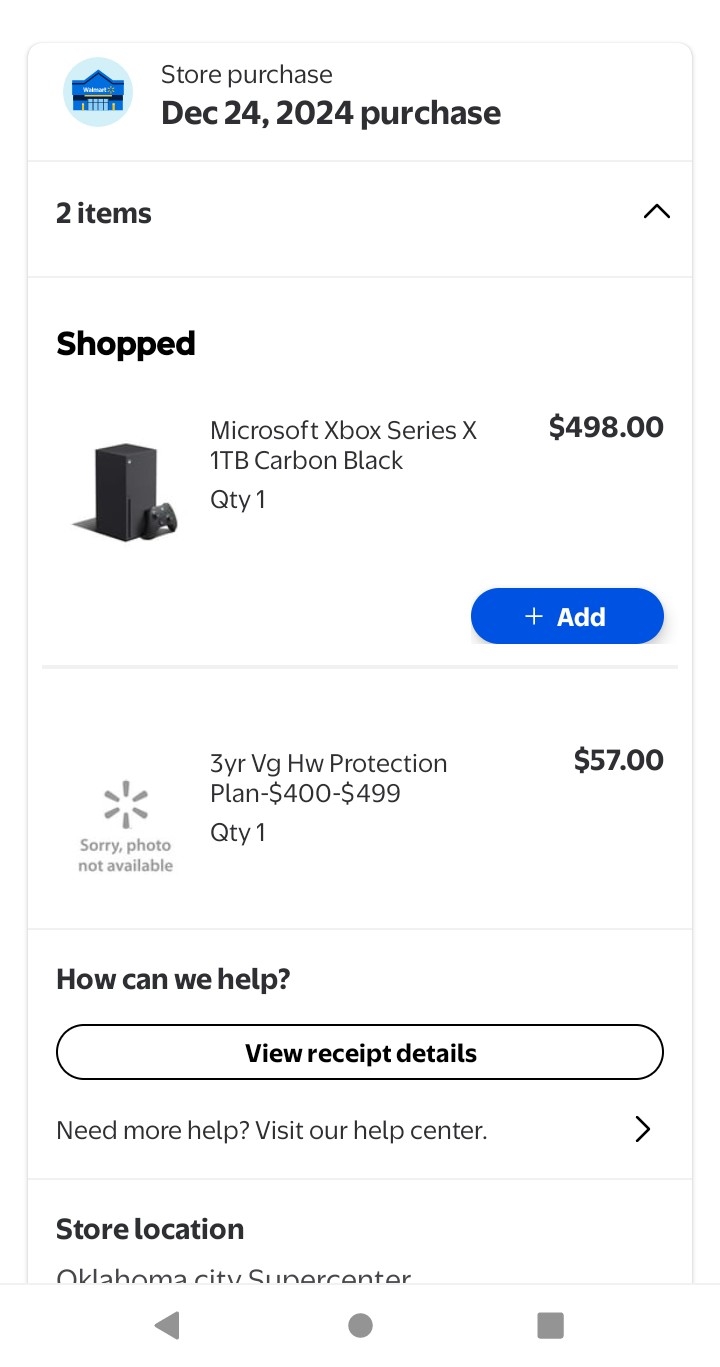Open Android recent apps button
The image size is (720, 1367).
(550, 1325)
